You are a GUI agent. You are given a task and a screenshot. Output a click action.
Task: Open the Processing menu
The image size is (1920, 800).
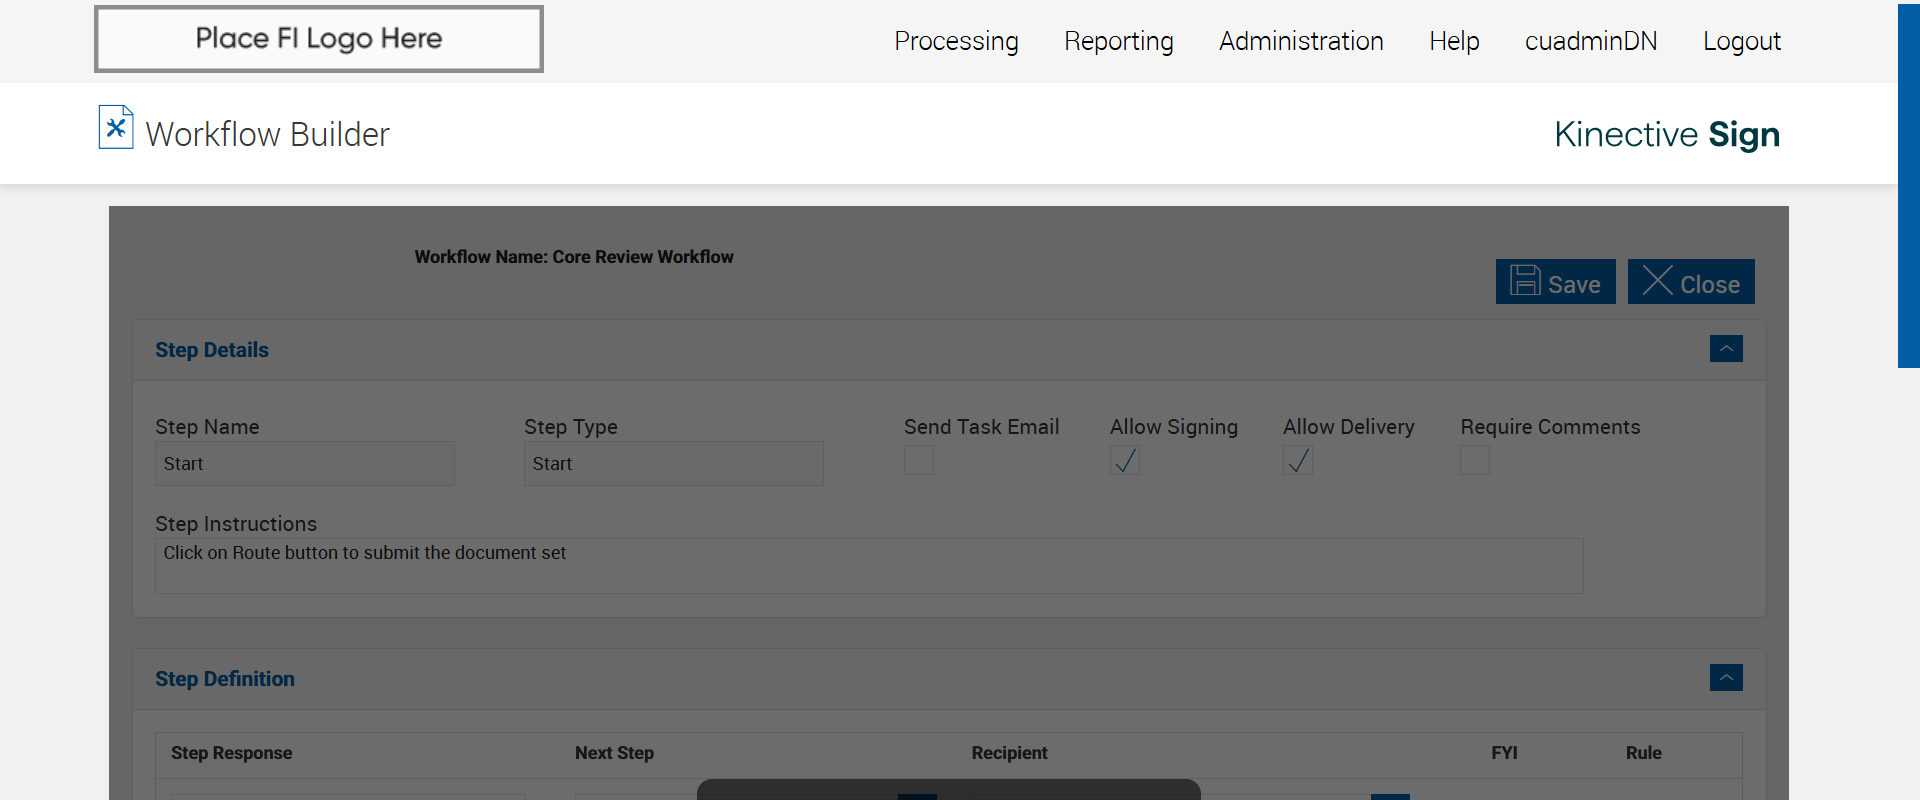click(x=956, y=41)
